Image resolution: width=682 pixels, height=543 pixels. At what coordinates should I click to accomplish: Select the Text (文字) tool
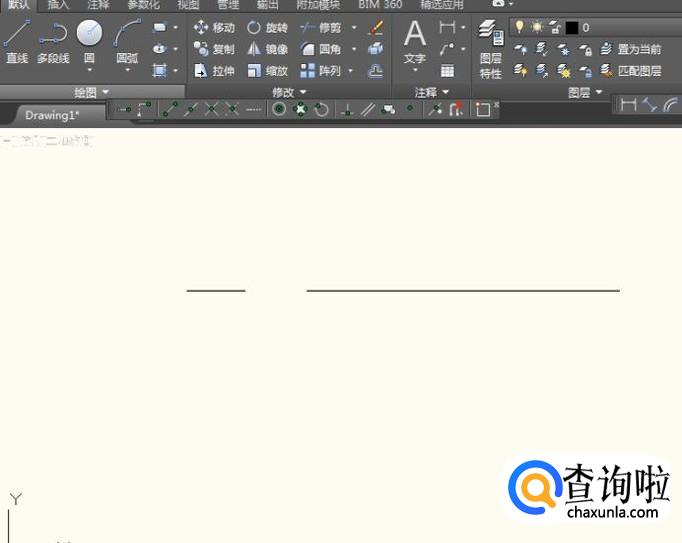tap(415, 42)
